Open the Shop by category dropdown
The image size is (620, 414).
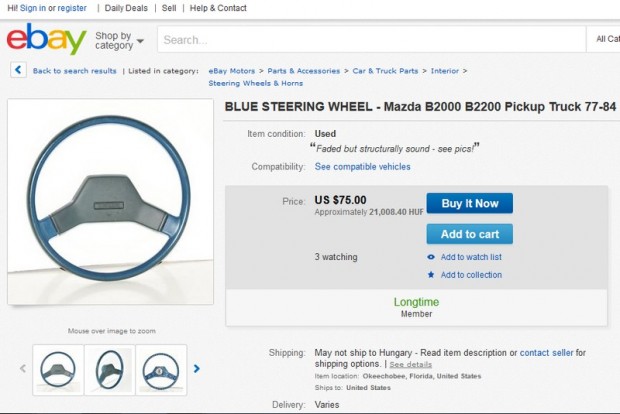pos(119,40)
